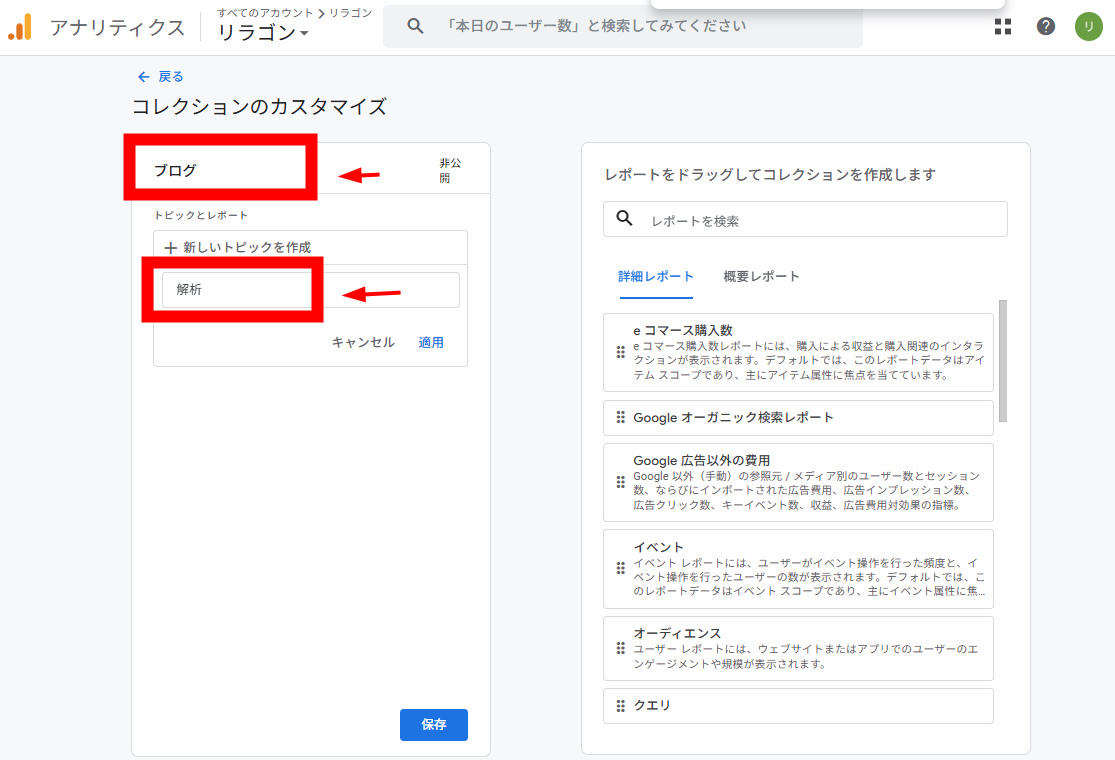Open the help question mark icon
Image resolution: width=1115 pixels, height=760 pixels.
coord(1046,27)
